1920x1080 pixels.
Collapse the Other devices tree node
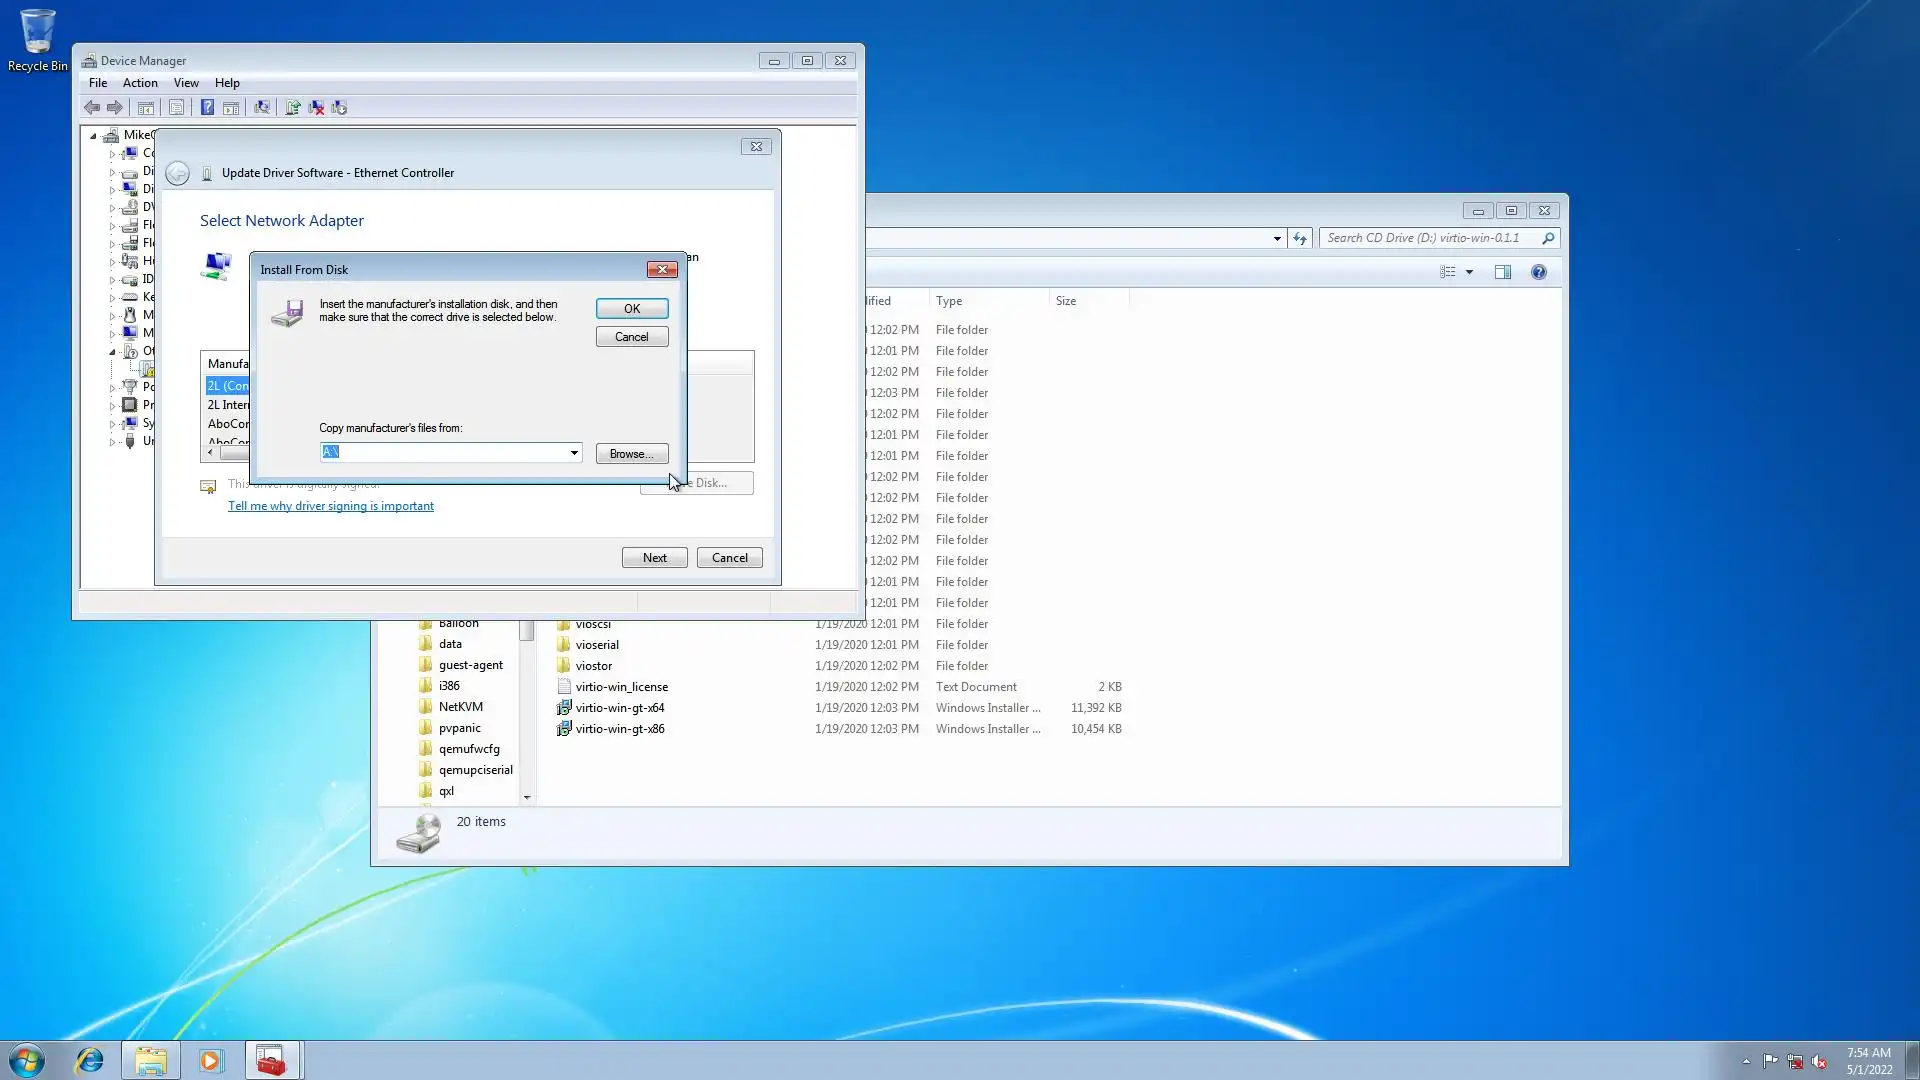pos(112,351)
